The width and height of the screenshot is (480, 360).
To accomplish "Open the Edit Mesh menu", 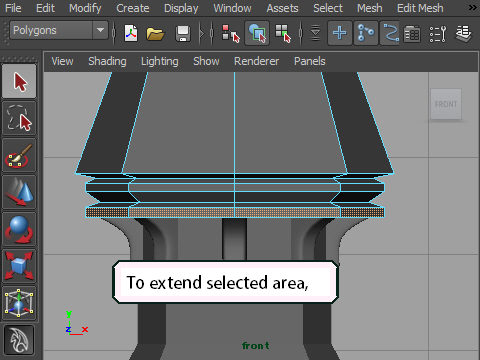I will 420,8.
